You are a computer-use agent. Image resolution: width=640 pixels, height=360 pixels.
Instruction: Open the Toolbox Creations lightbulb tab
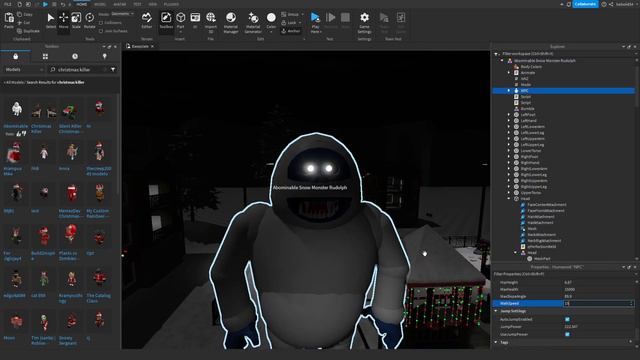click(104, 56)
